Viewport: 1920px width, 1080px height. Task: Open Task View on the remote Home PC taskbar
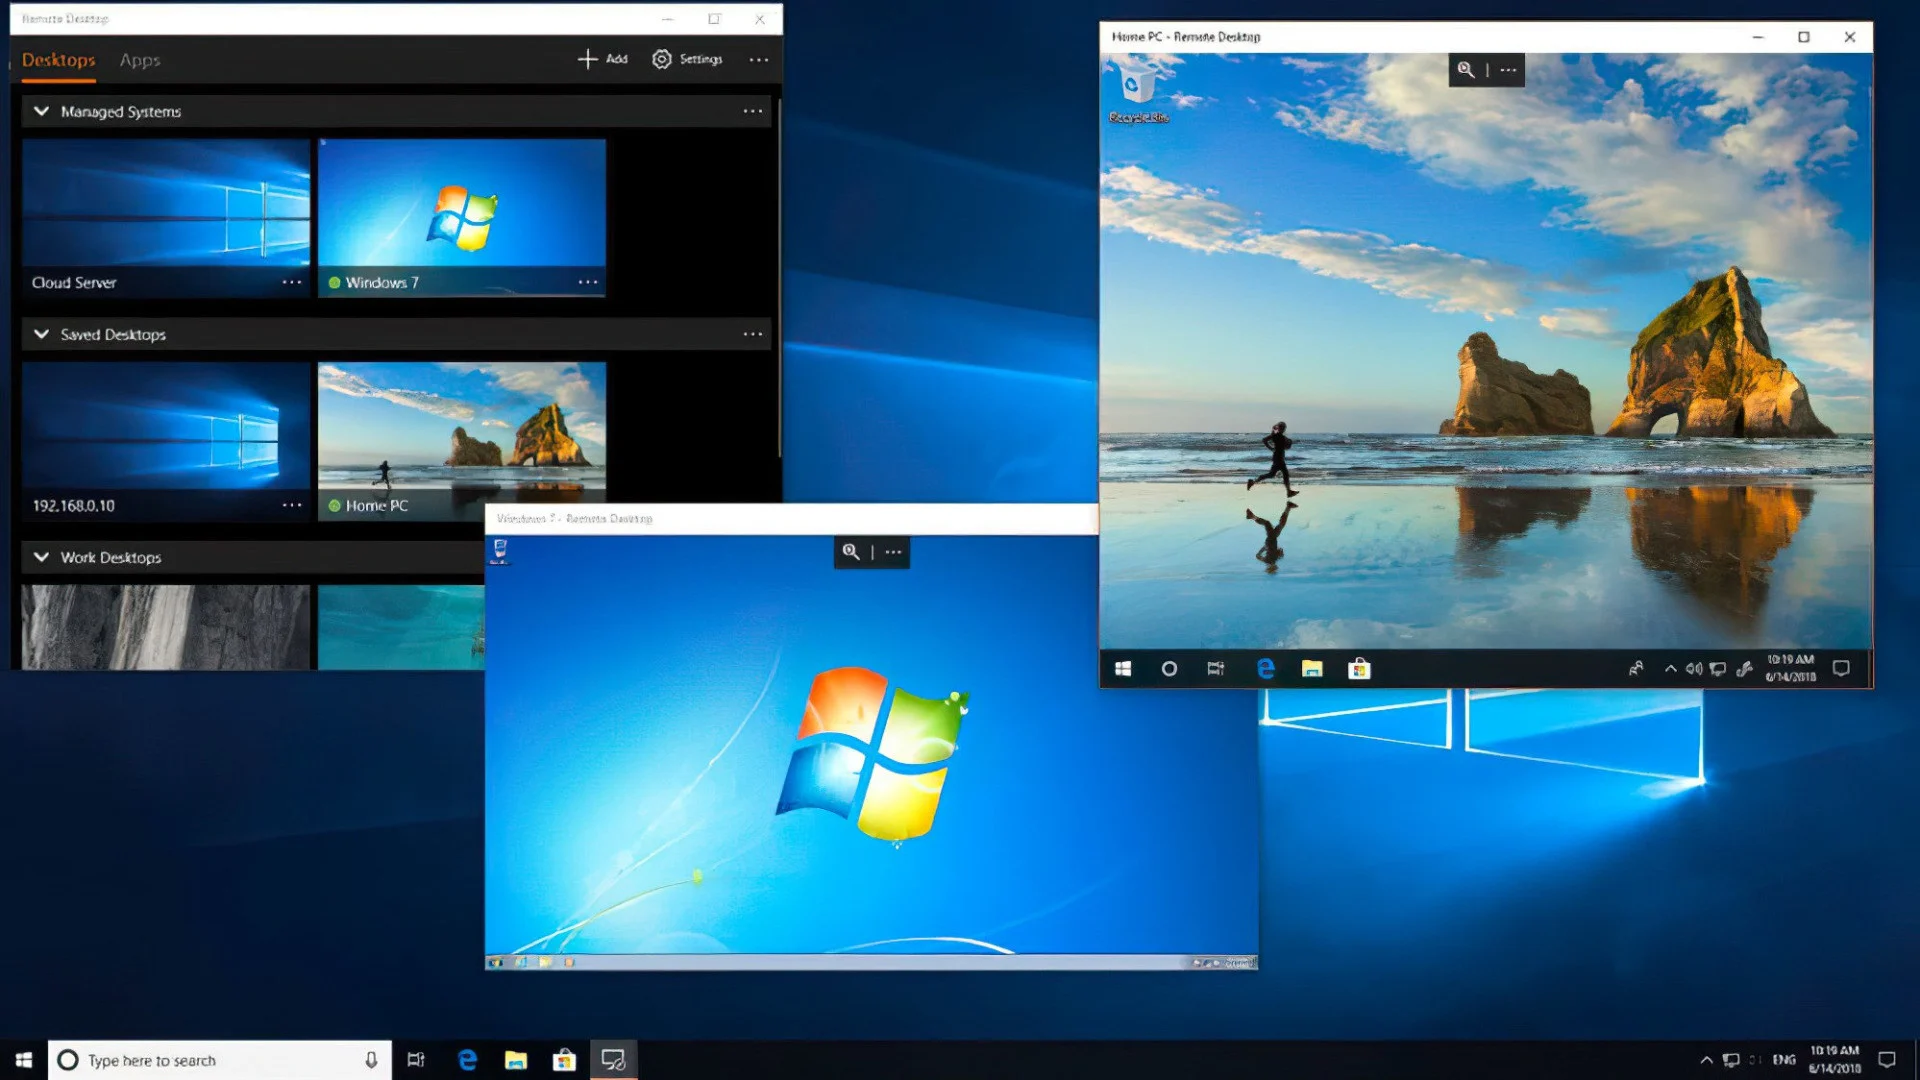[1218, 669]
